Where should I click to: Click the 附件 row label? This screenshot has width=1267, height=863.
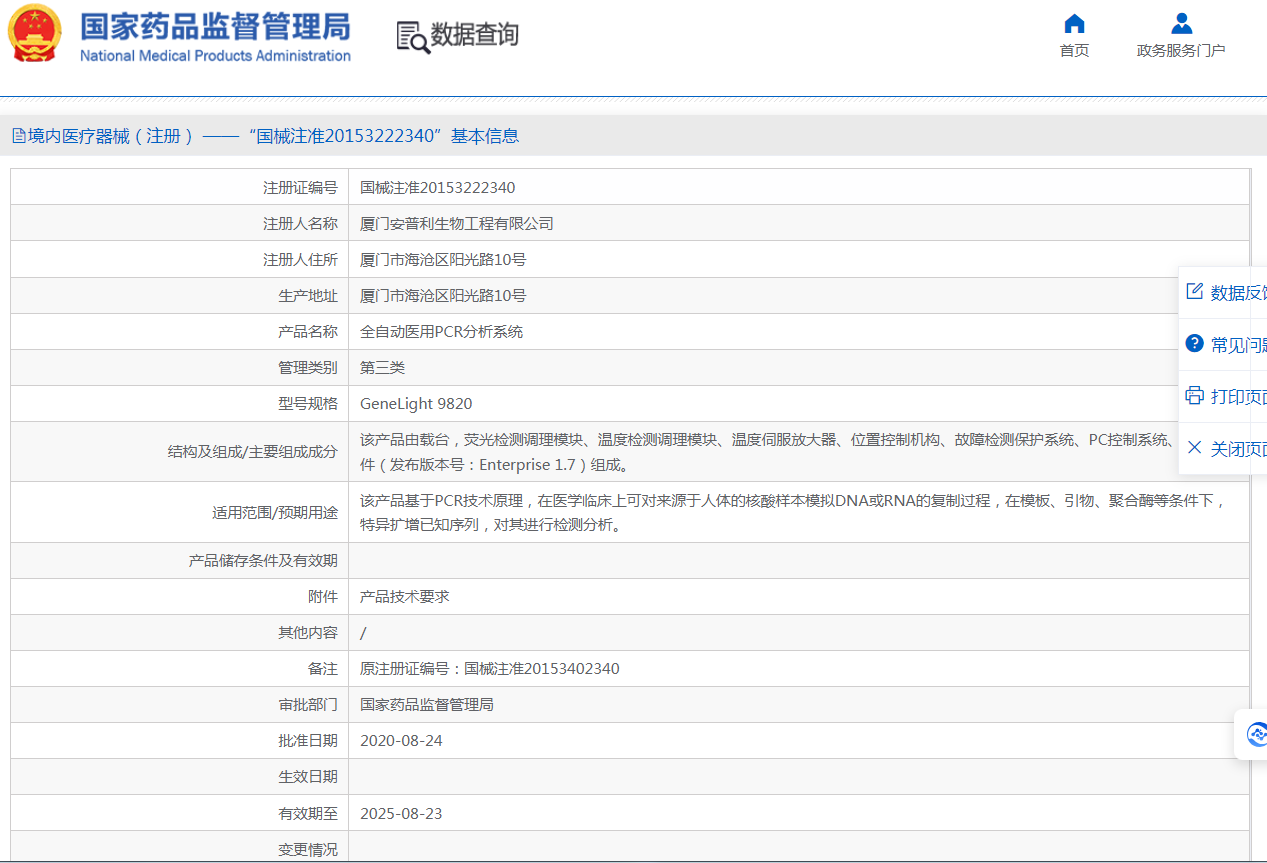323,597
